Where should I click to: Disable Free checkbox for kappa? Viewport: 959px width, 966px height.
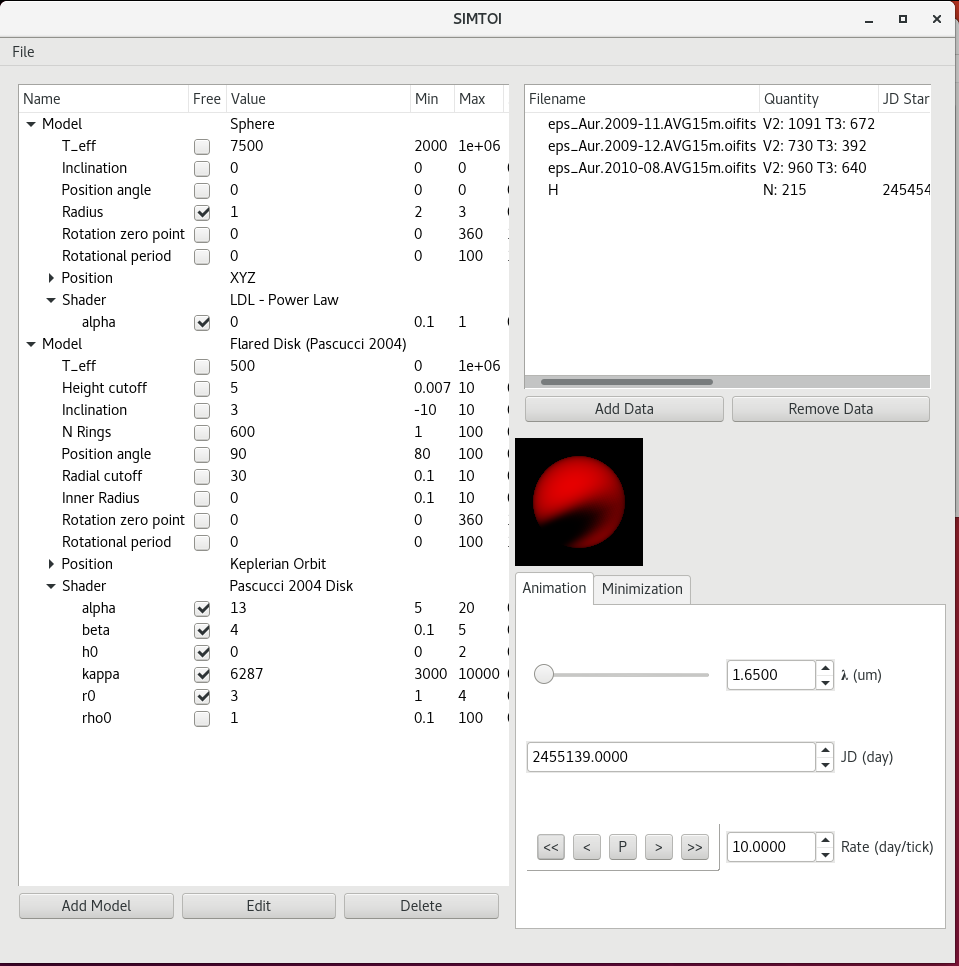202,674
